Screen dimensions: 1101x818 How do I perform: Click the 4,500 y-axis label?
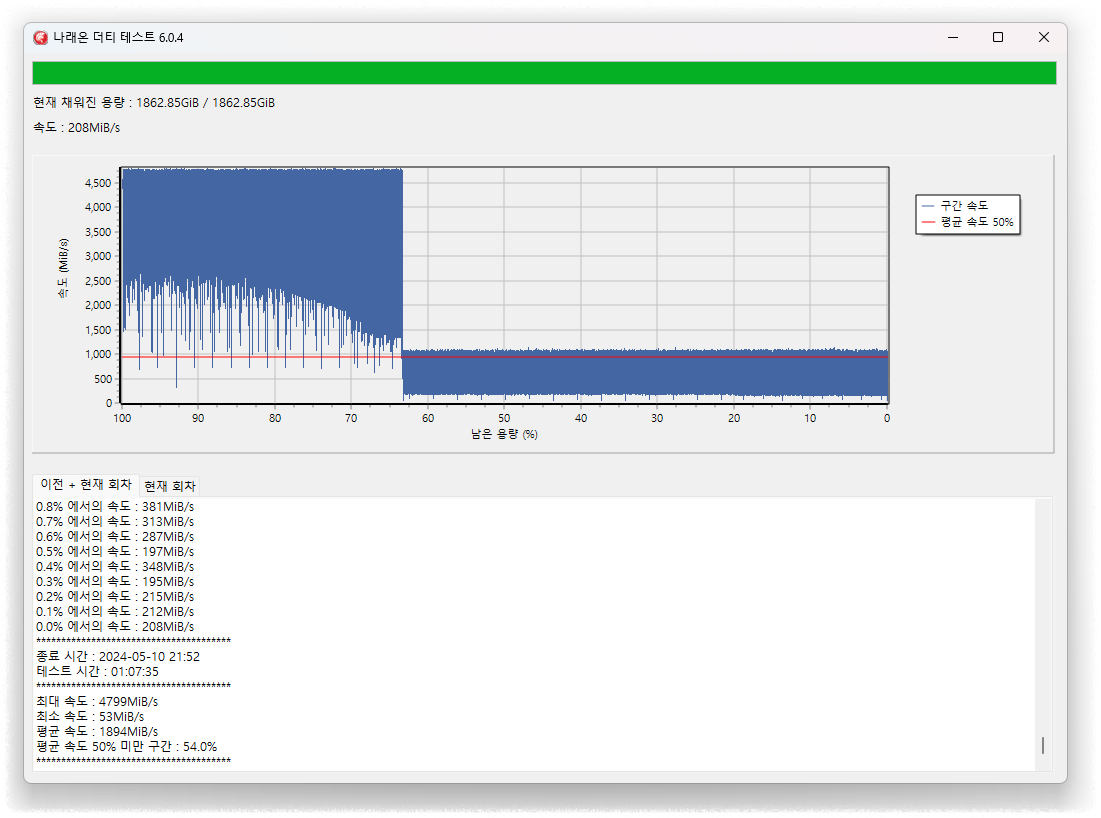tap(98, 183)
